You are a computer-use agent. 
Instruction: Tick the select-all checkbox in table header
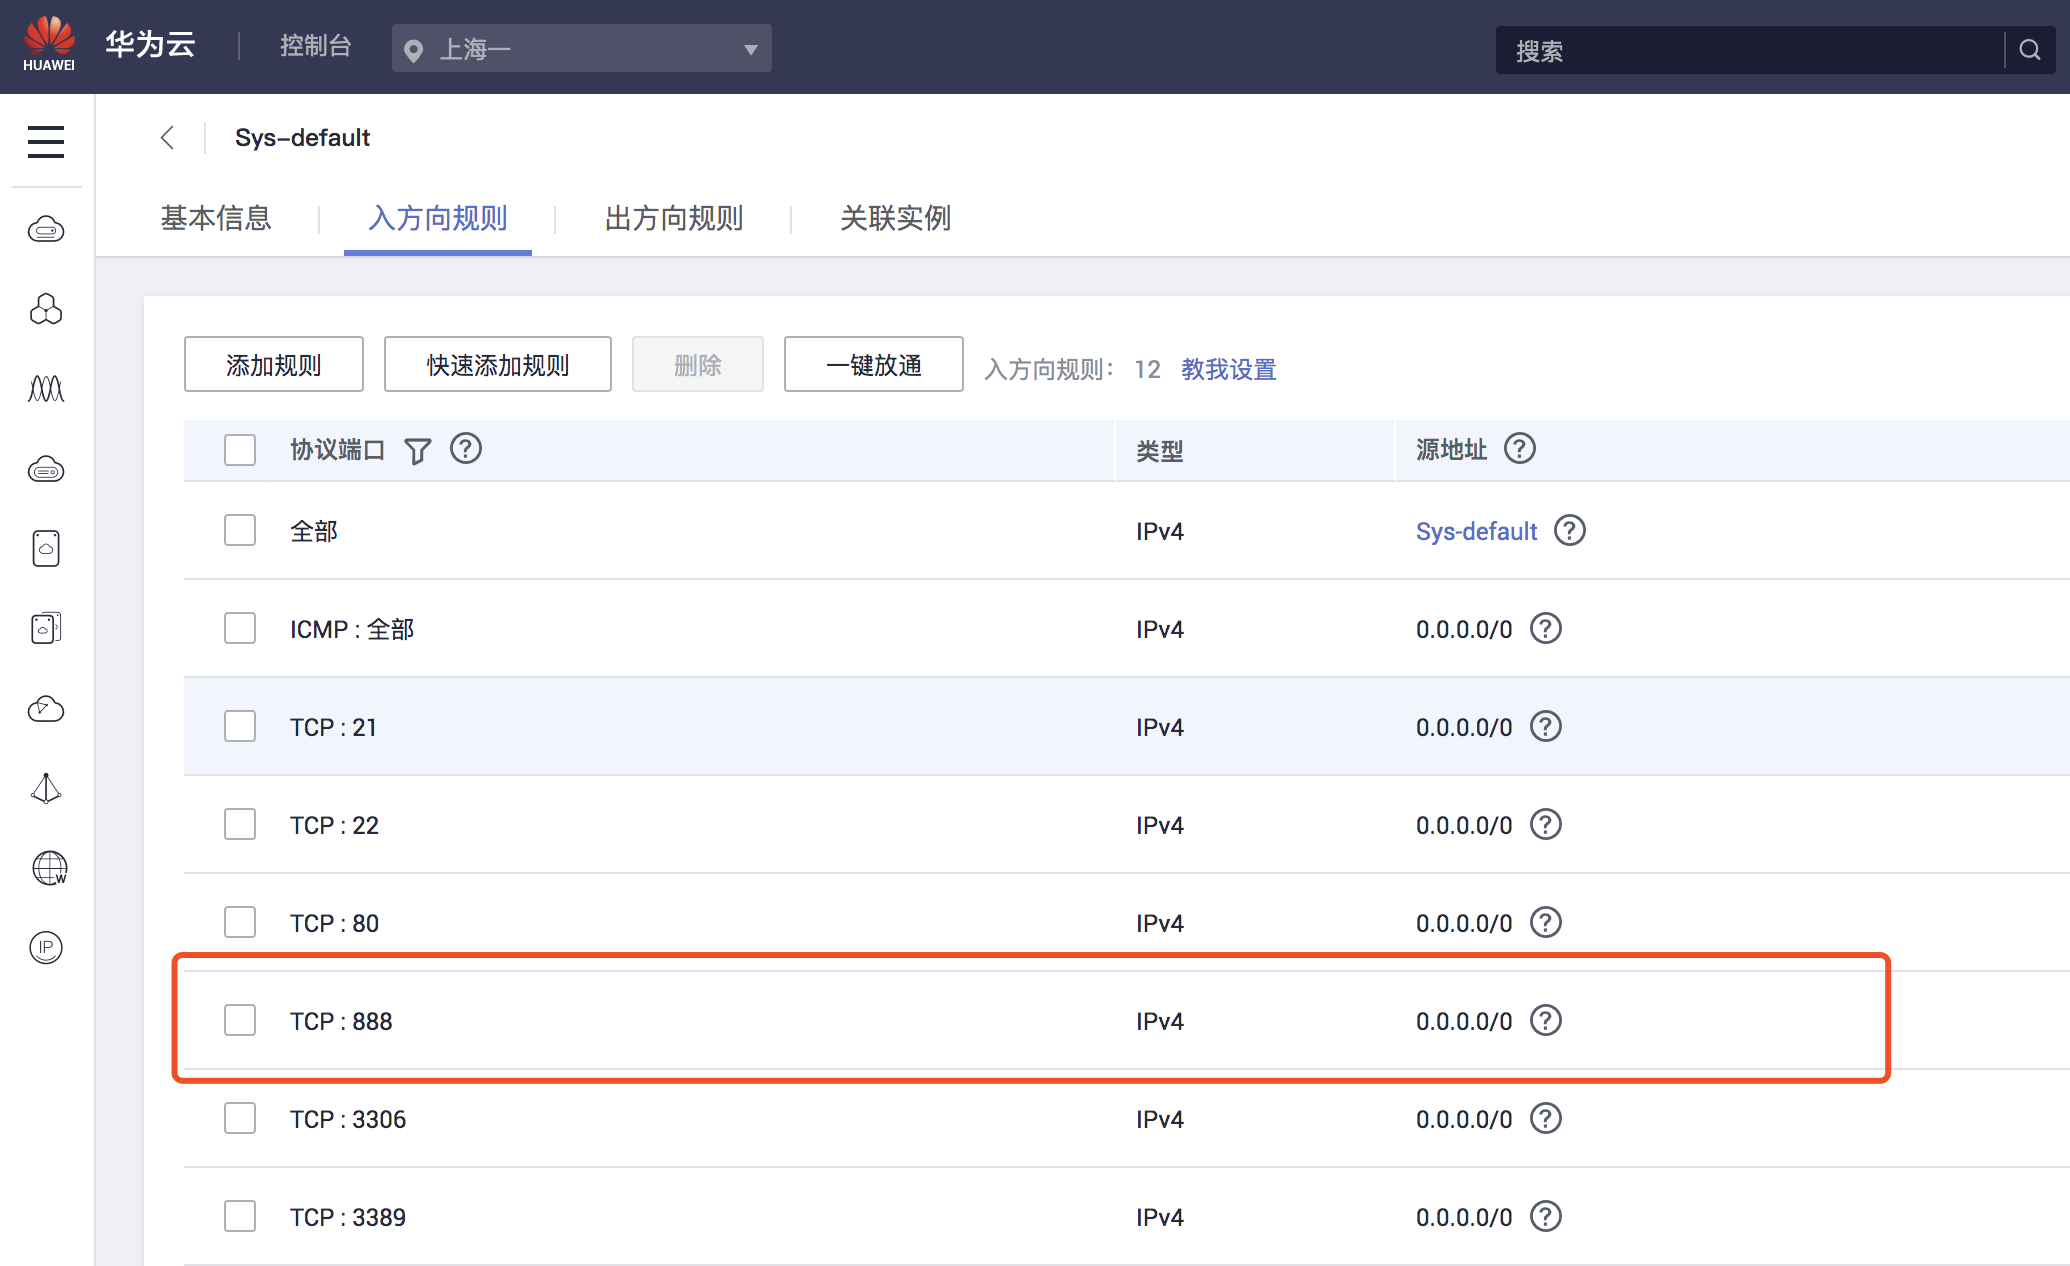pos(240,450)
